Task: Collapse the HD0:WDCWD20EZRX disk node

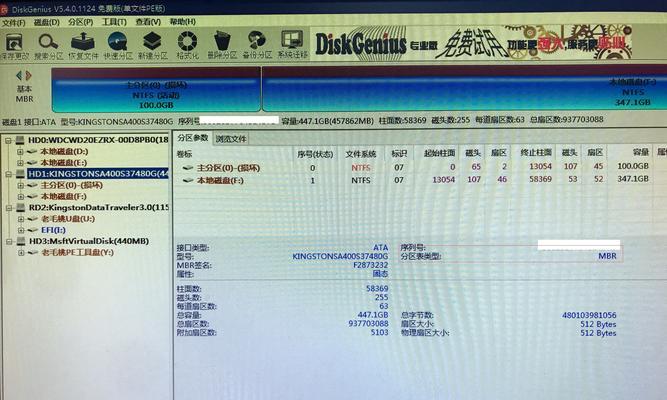Action: [8, 140]
